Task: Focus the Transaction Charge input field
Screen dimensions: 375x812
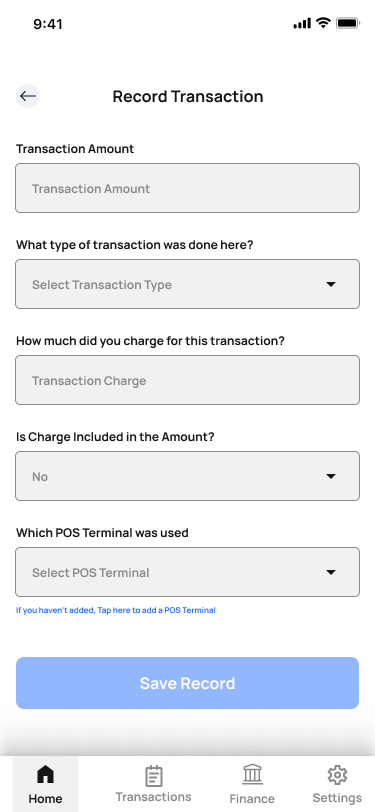Action: pos(188,380)
